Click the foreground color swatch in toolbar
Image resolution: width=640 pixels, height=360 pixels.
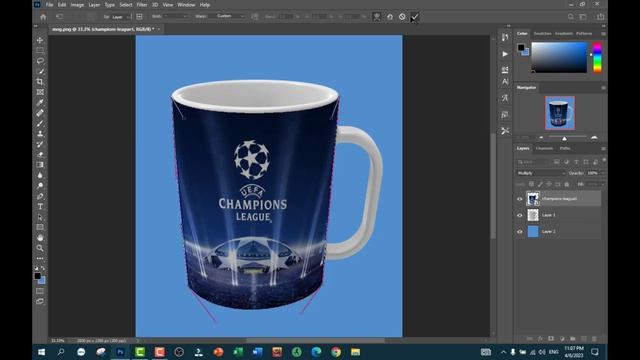[37, 276]
